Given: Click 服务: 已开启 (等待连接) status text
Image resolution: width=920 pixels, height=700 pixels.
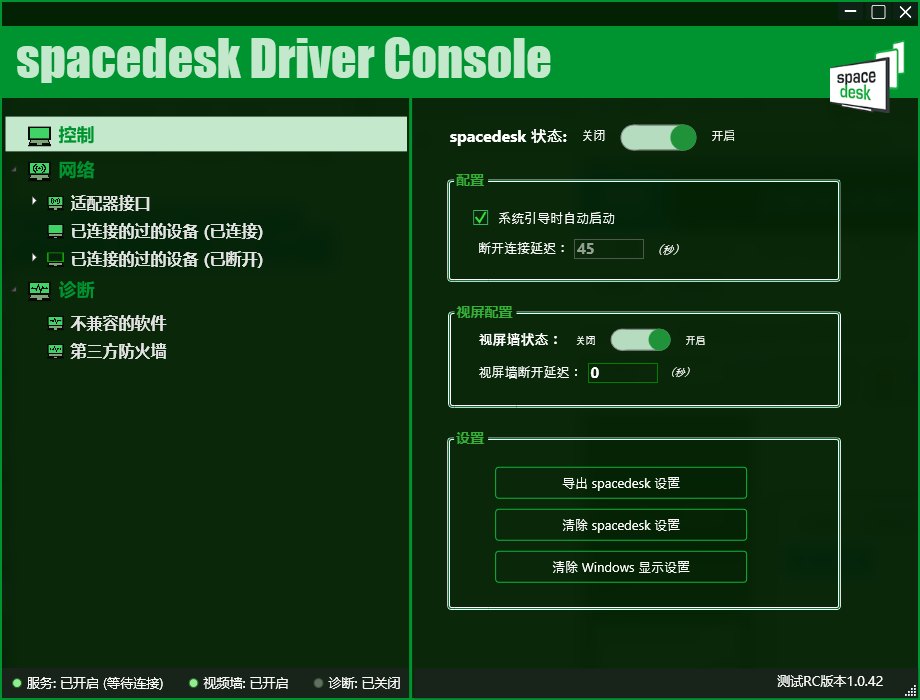Looking at the screenshot, I should (x=95, y=683).
